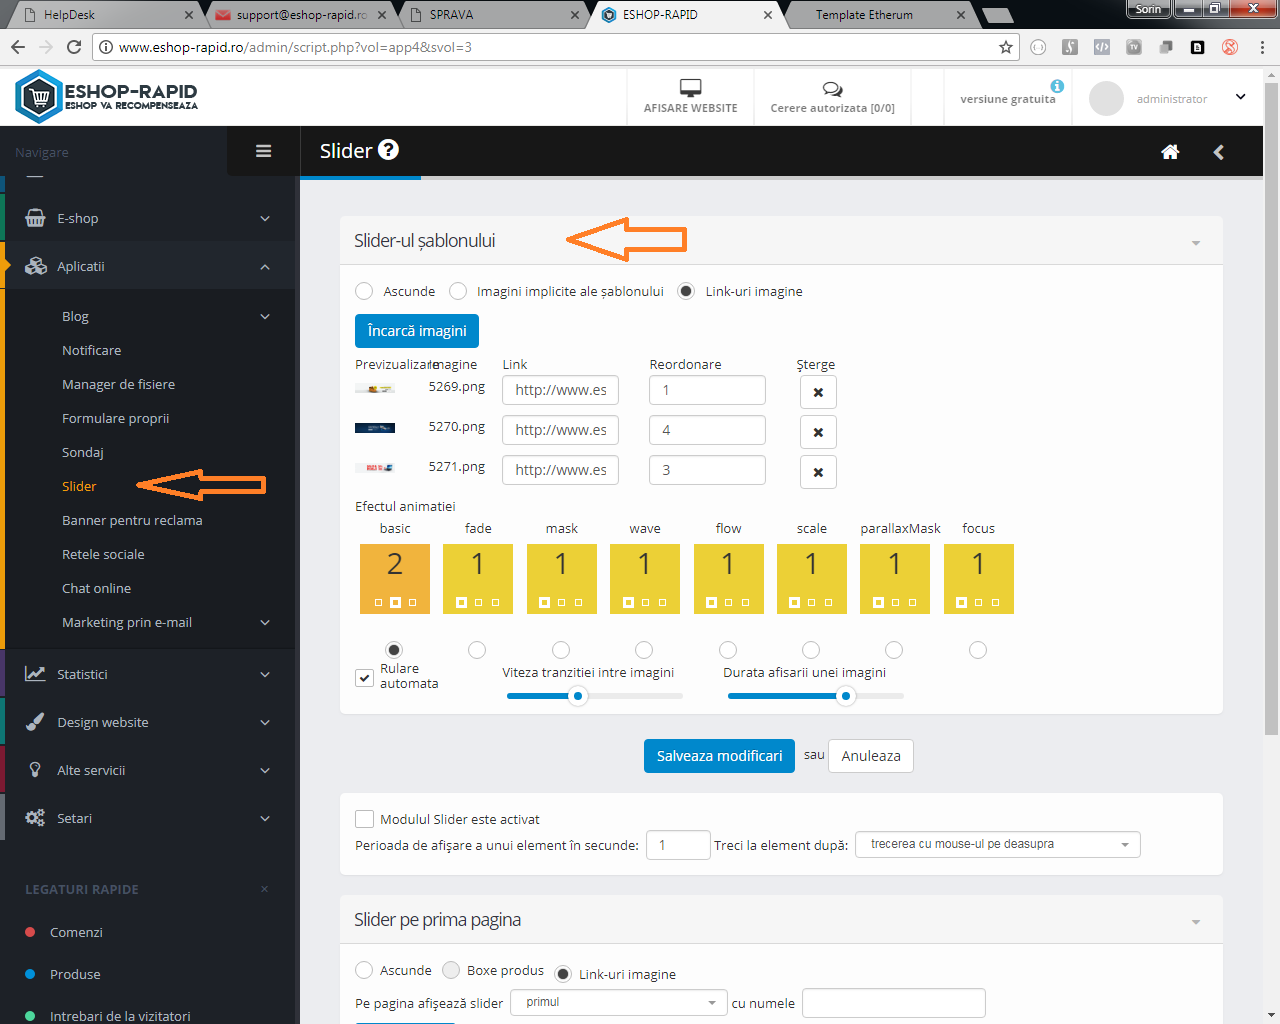Image resolution: width=1280 pixels, height=1024 pixels.
Task: Click the Salveaza modificari button
Action: coord(719,756)
